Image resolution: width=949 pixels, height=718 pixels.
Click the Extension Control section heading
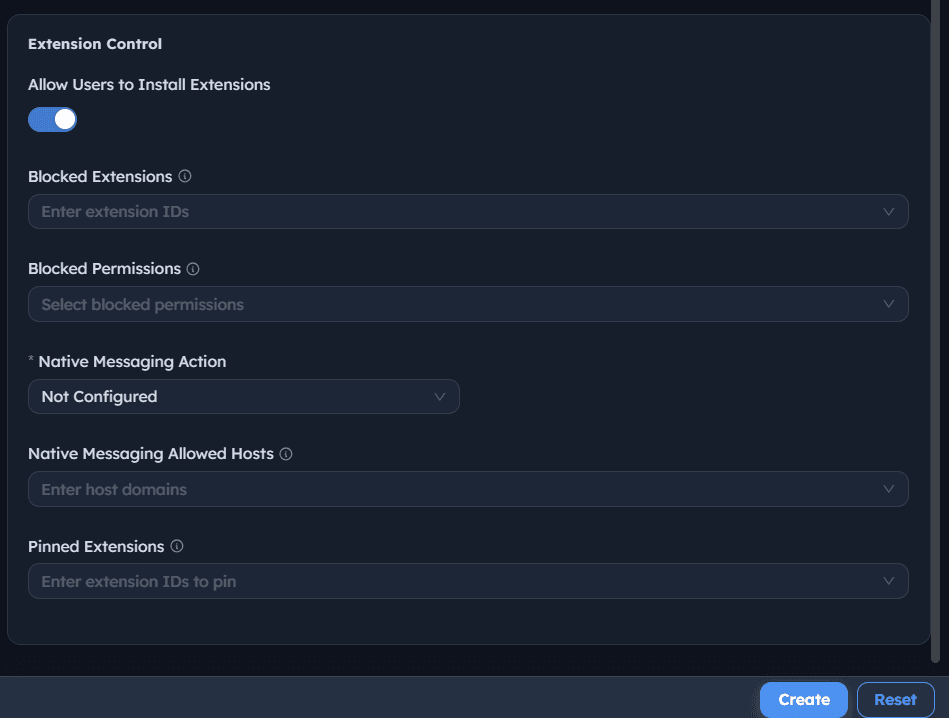pos(95,44)
